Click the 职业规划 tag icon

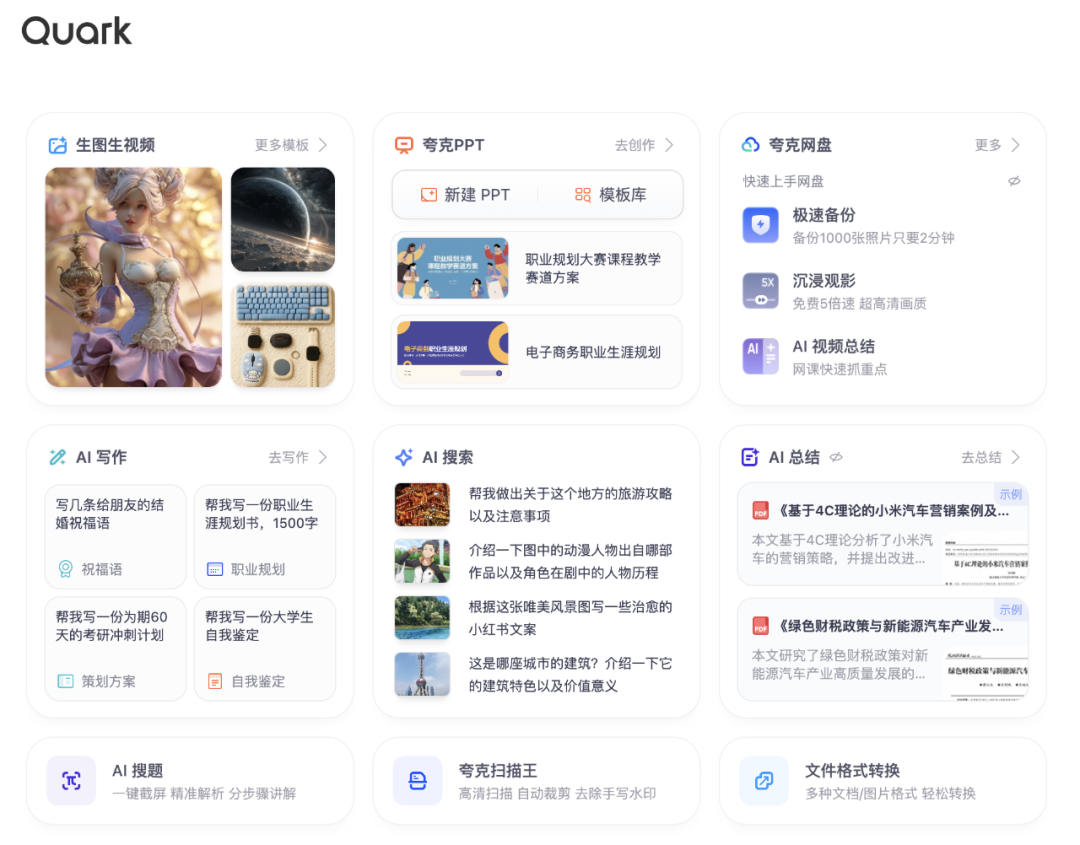[215, 570]
